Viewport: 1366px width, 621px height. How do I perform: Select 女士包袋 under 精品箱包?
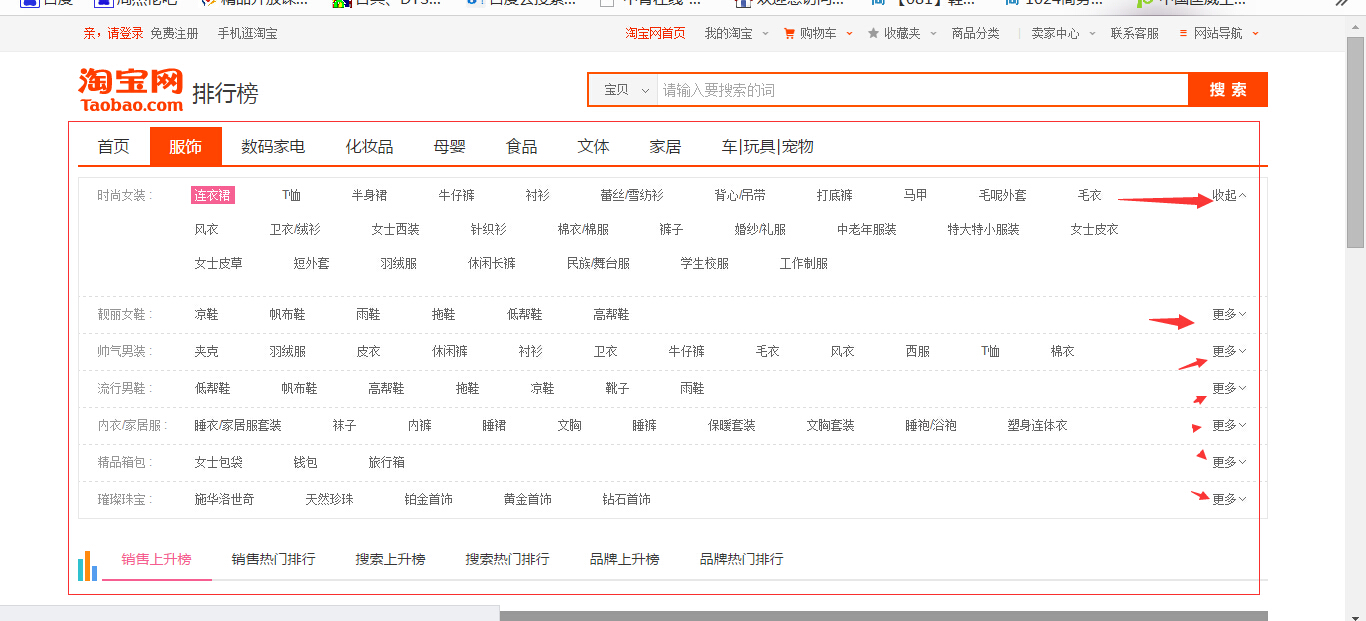pos(218,462)
